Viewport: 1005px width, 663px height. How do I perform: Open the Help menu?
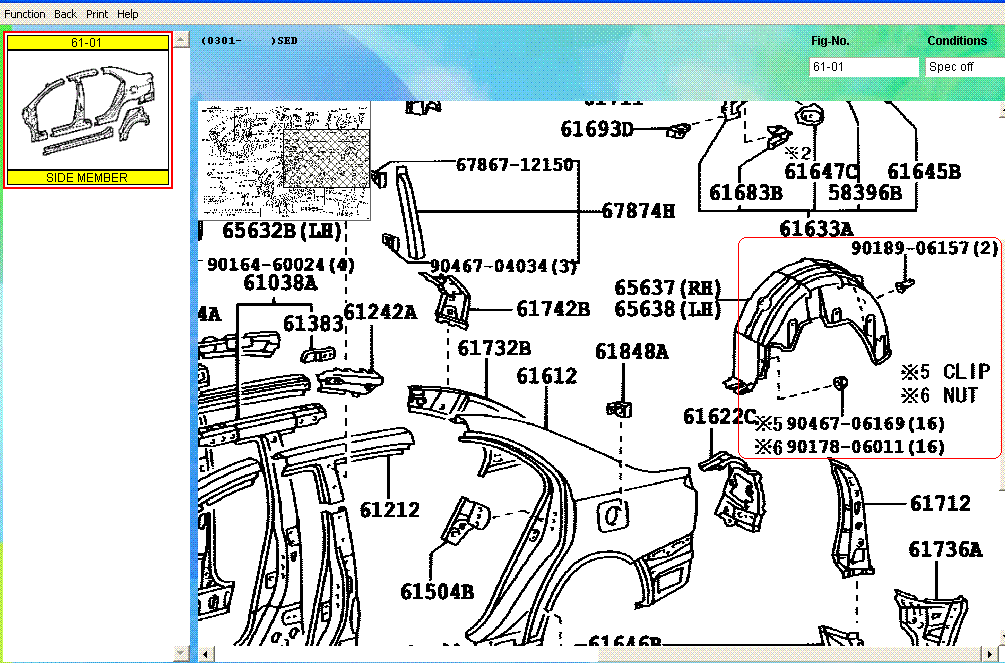click(126, 13)
